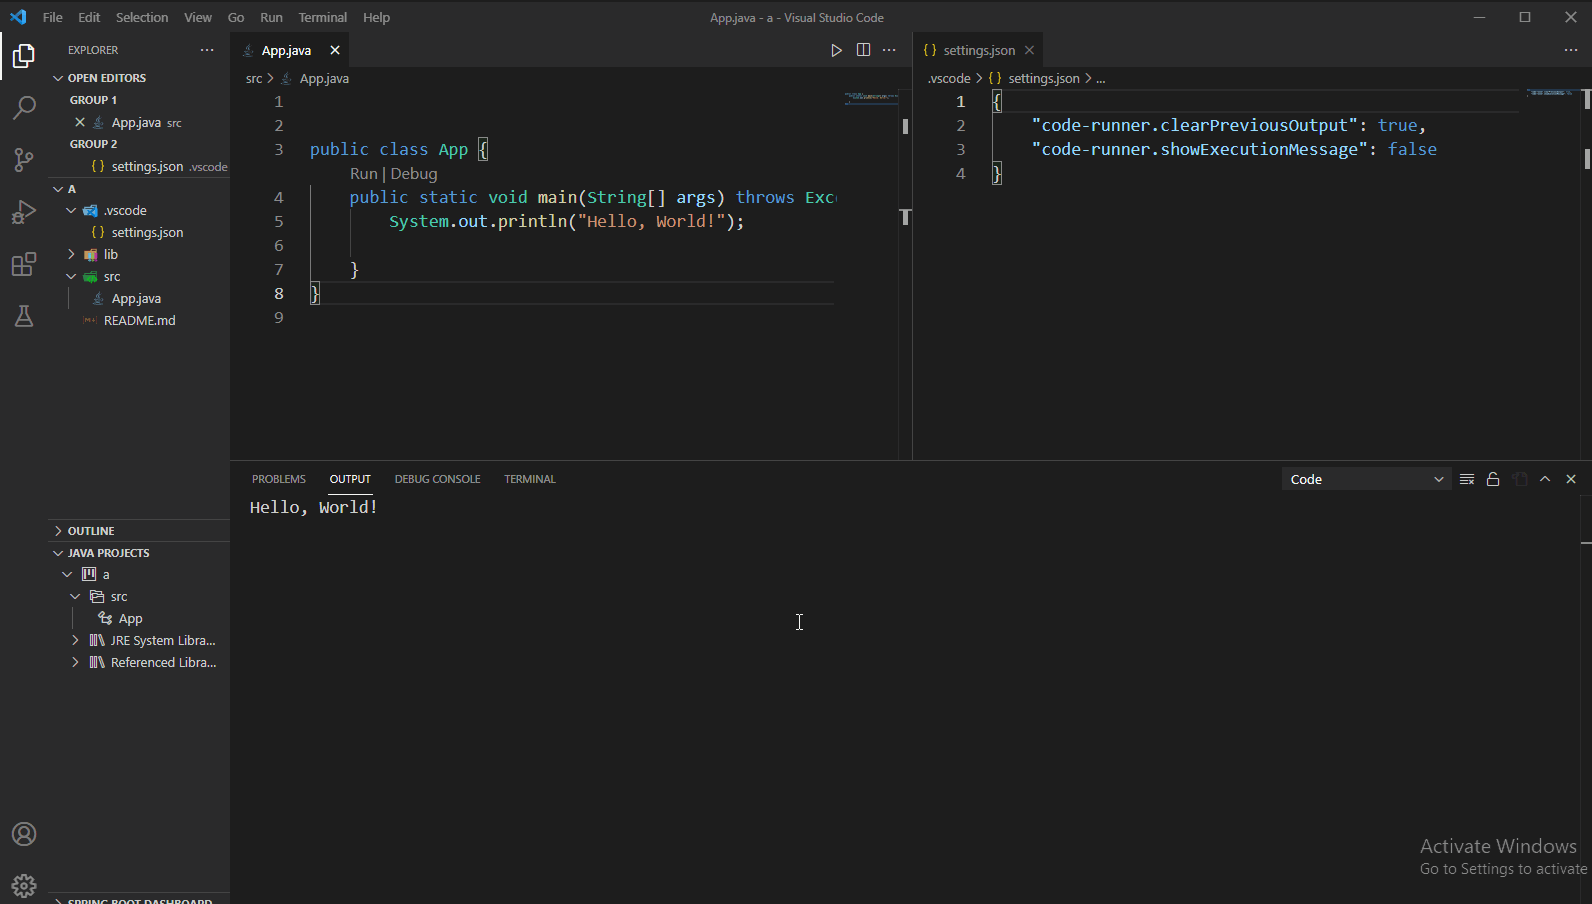This screenshot has width=1592, height=904.
Task: Open the Manage gear icon
Action: [24, 886]
